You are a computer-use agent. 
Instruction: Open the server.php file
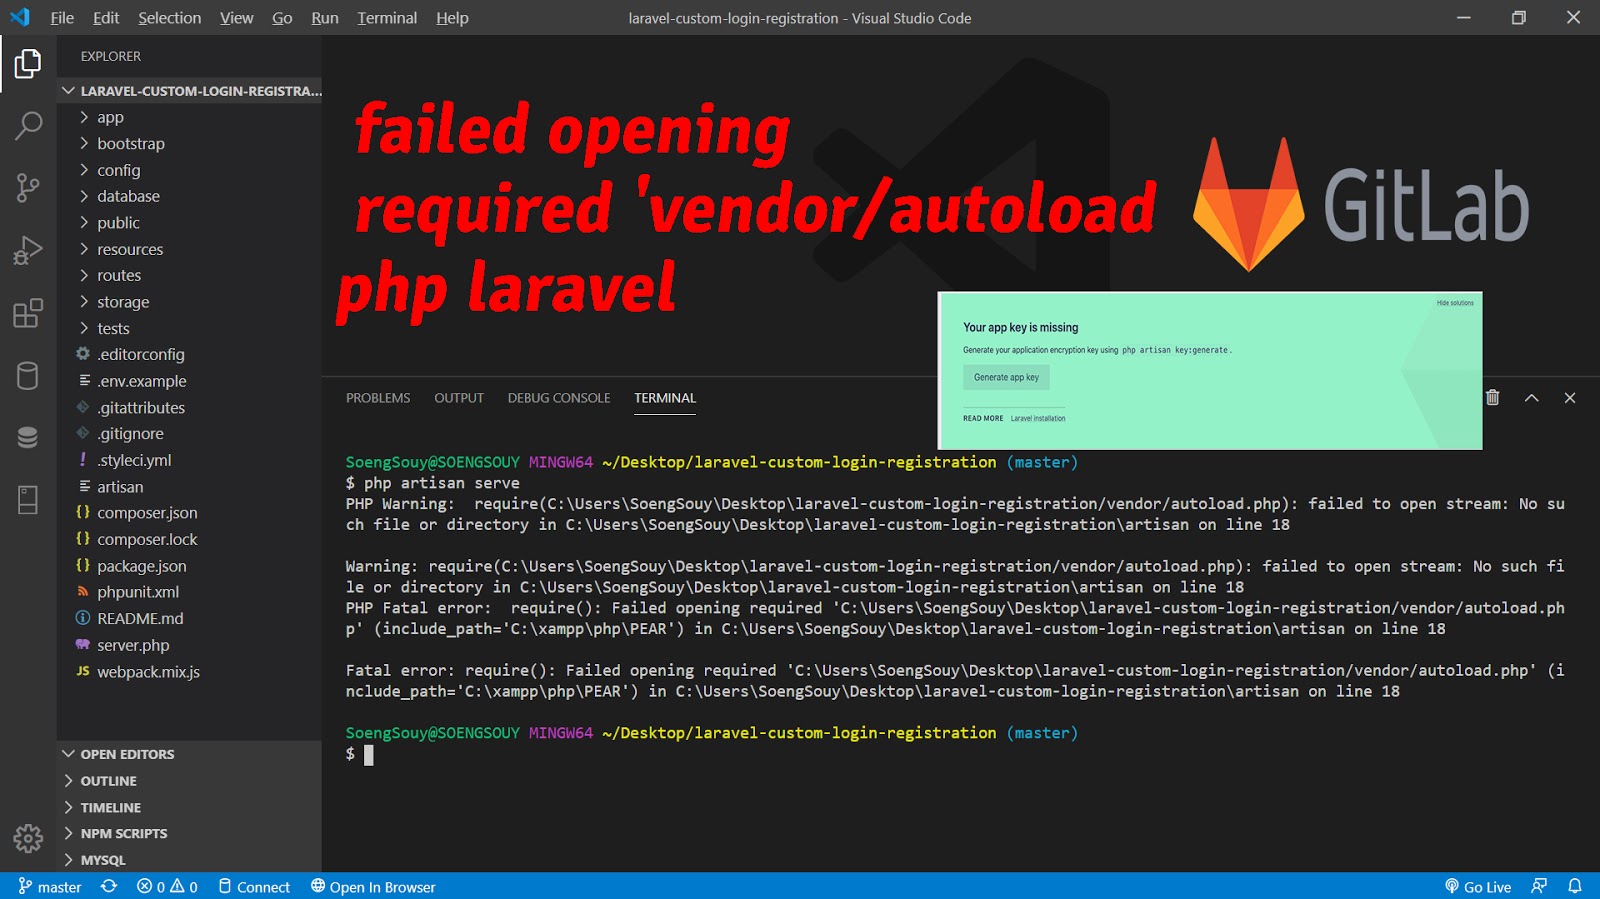pos(190,645)
